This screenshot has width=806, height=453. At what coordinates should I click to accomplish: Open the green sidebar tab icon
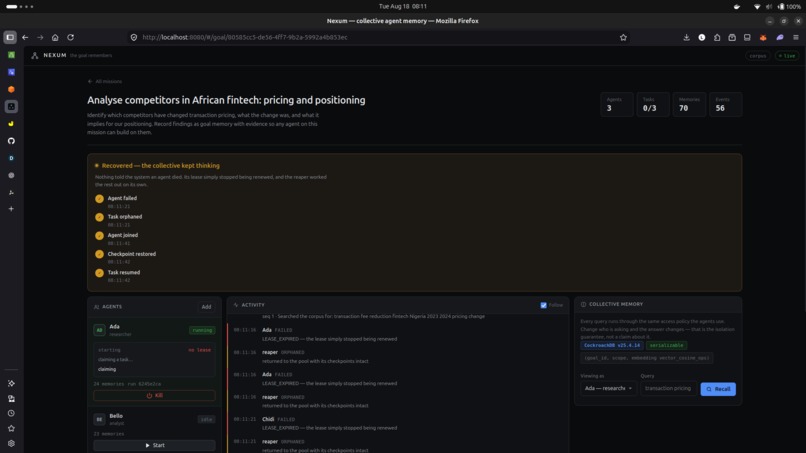coord(11,55)
